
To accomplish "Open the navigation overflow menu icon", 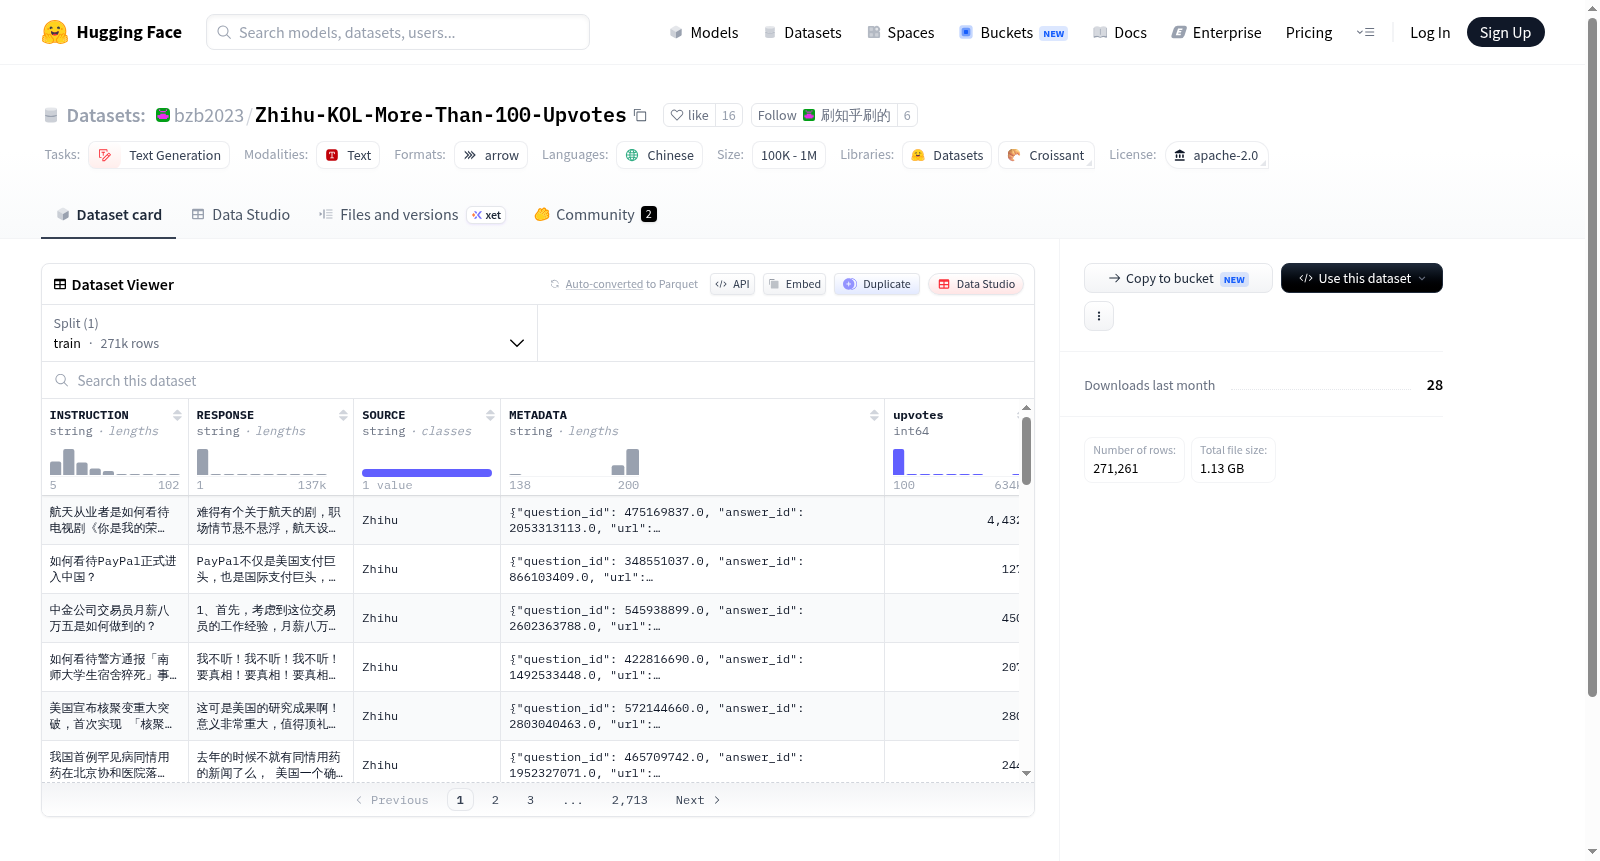I will click(1365, 32).
